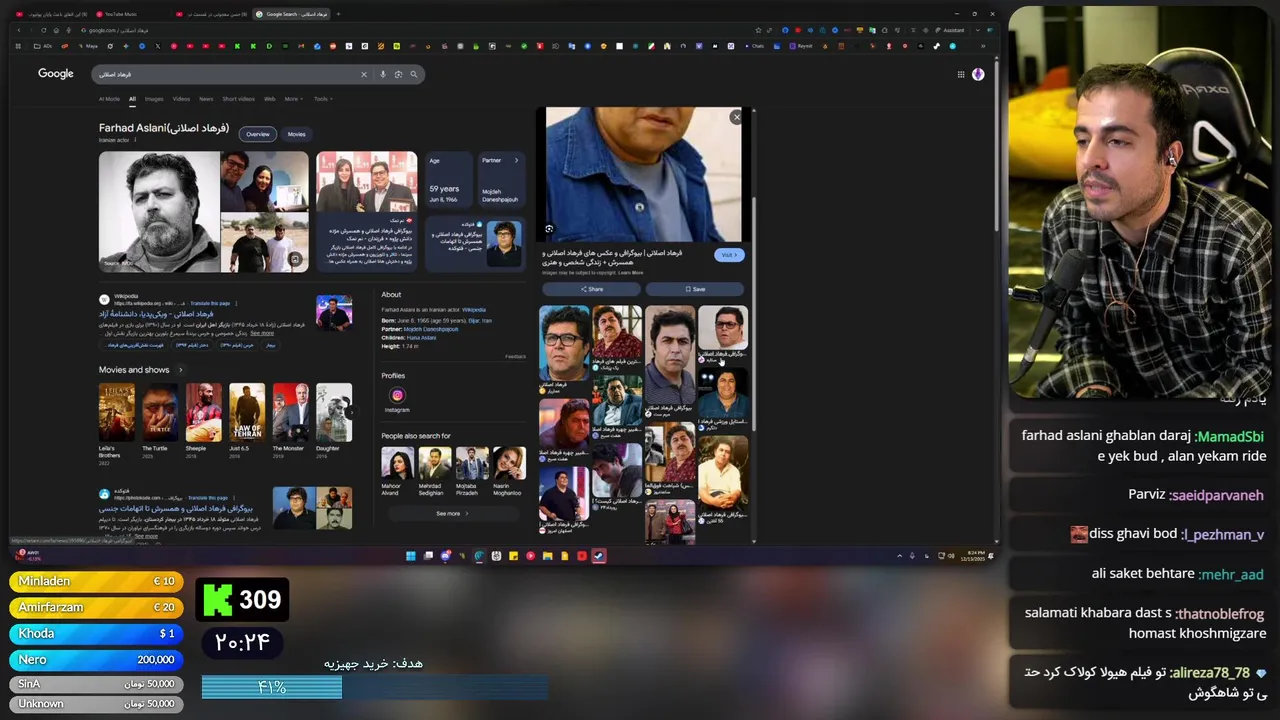Click the Google logo
This screenshot has height=720, width=1280.
56,74
